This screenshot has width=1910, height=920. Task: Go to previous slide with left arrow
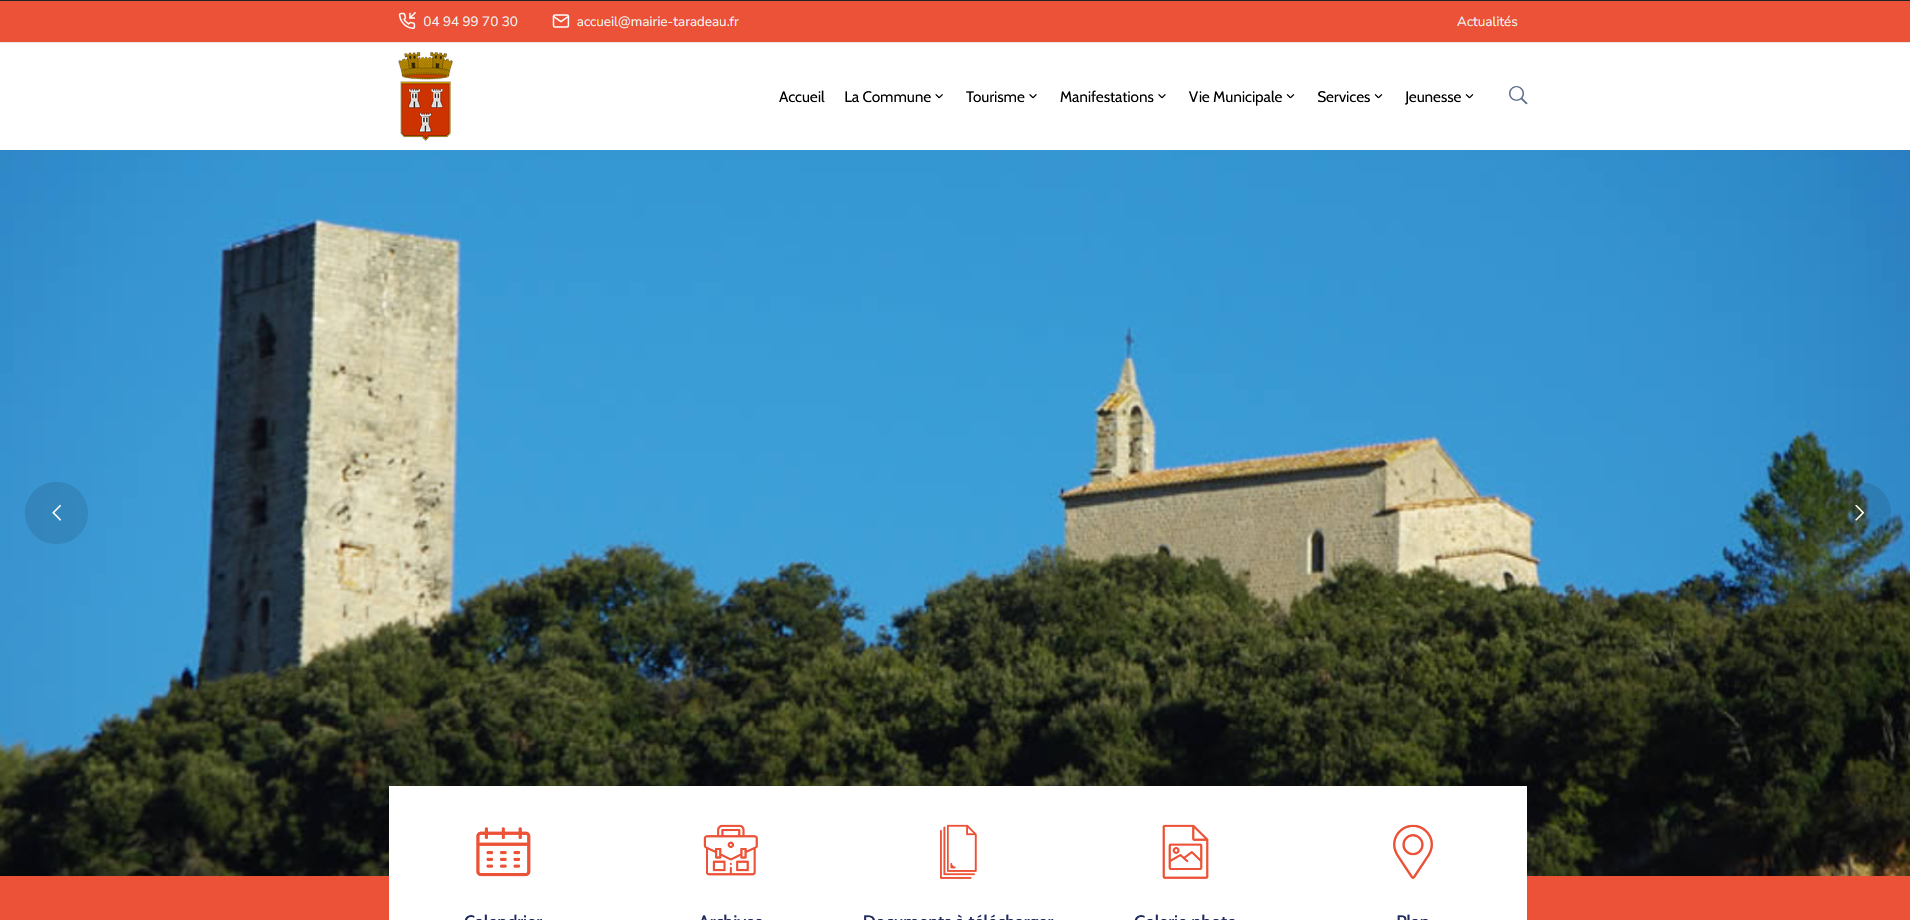(x=57, y=513)
